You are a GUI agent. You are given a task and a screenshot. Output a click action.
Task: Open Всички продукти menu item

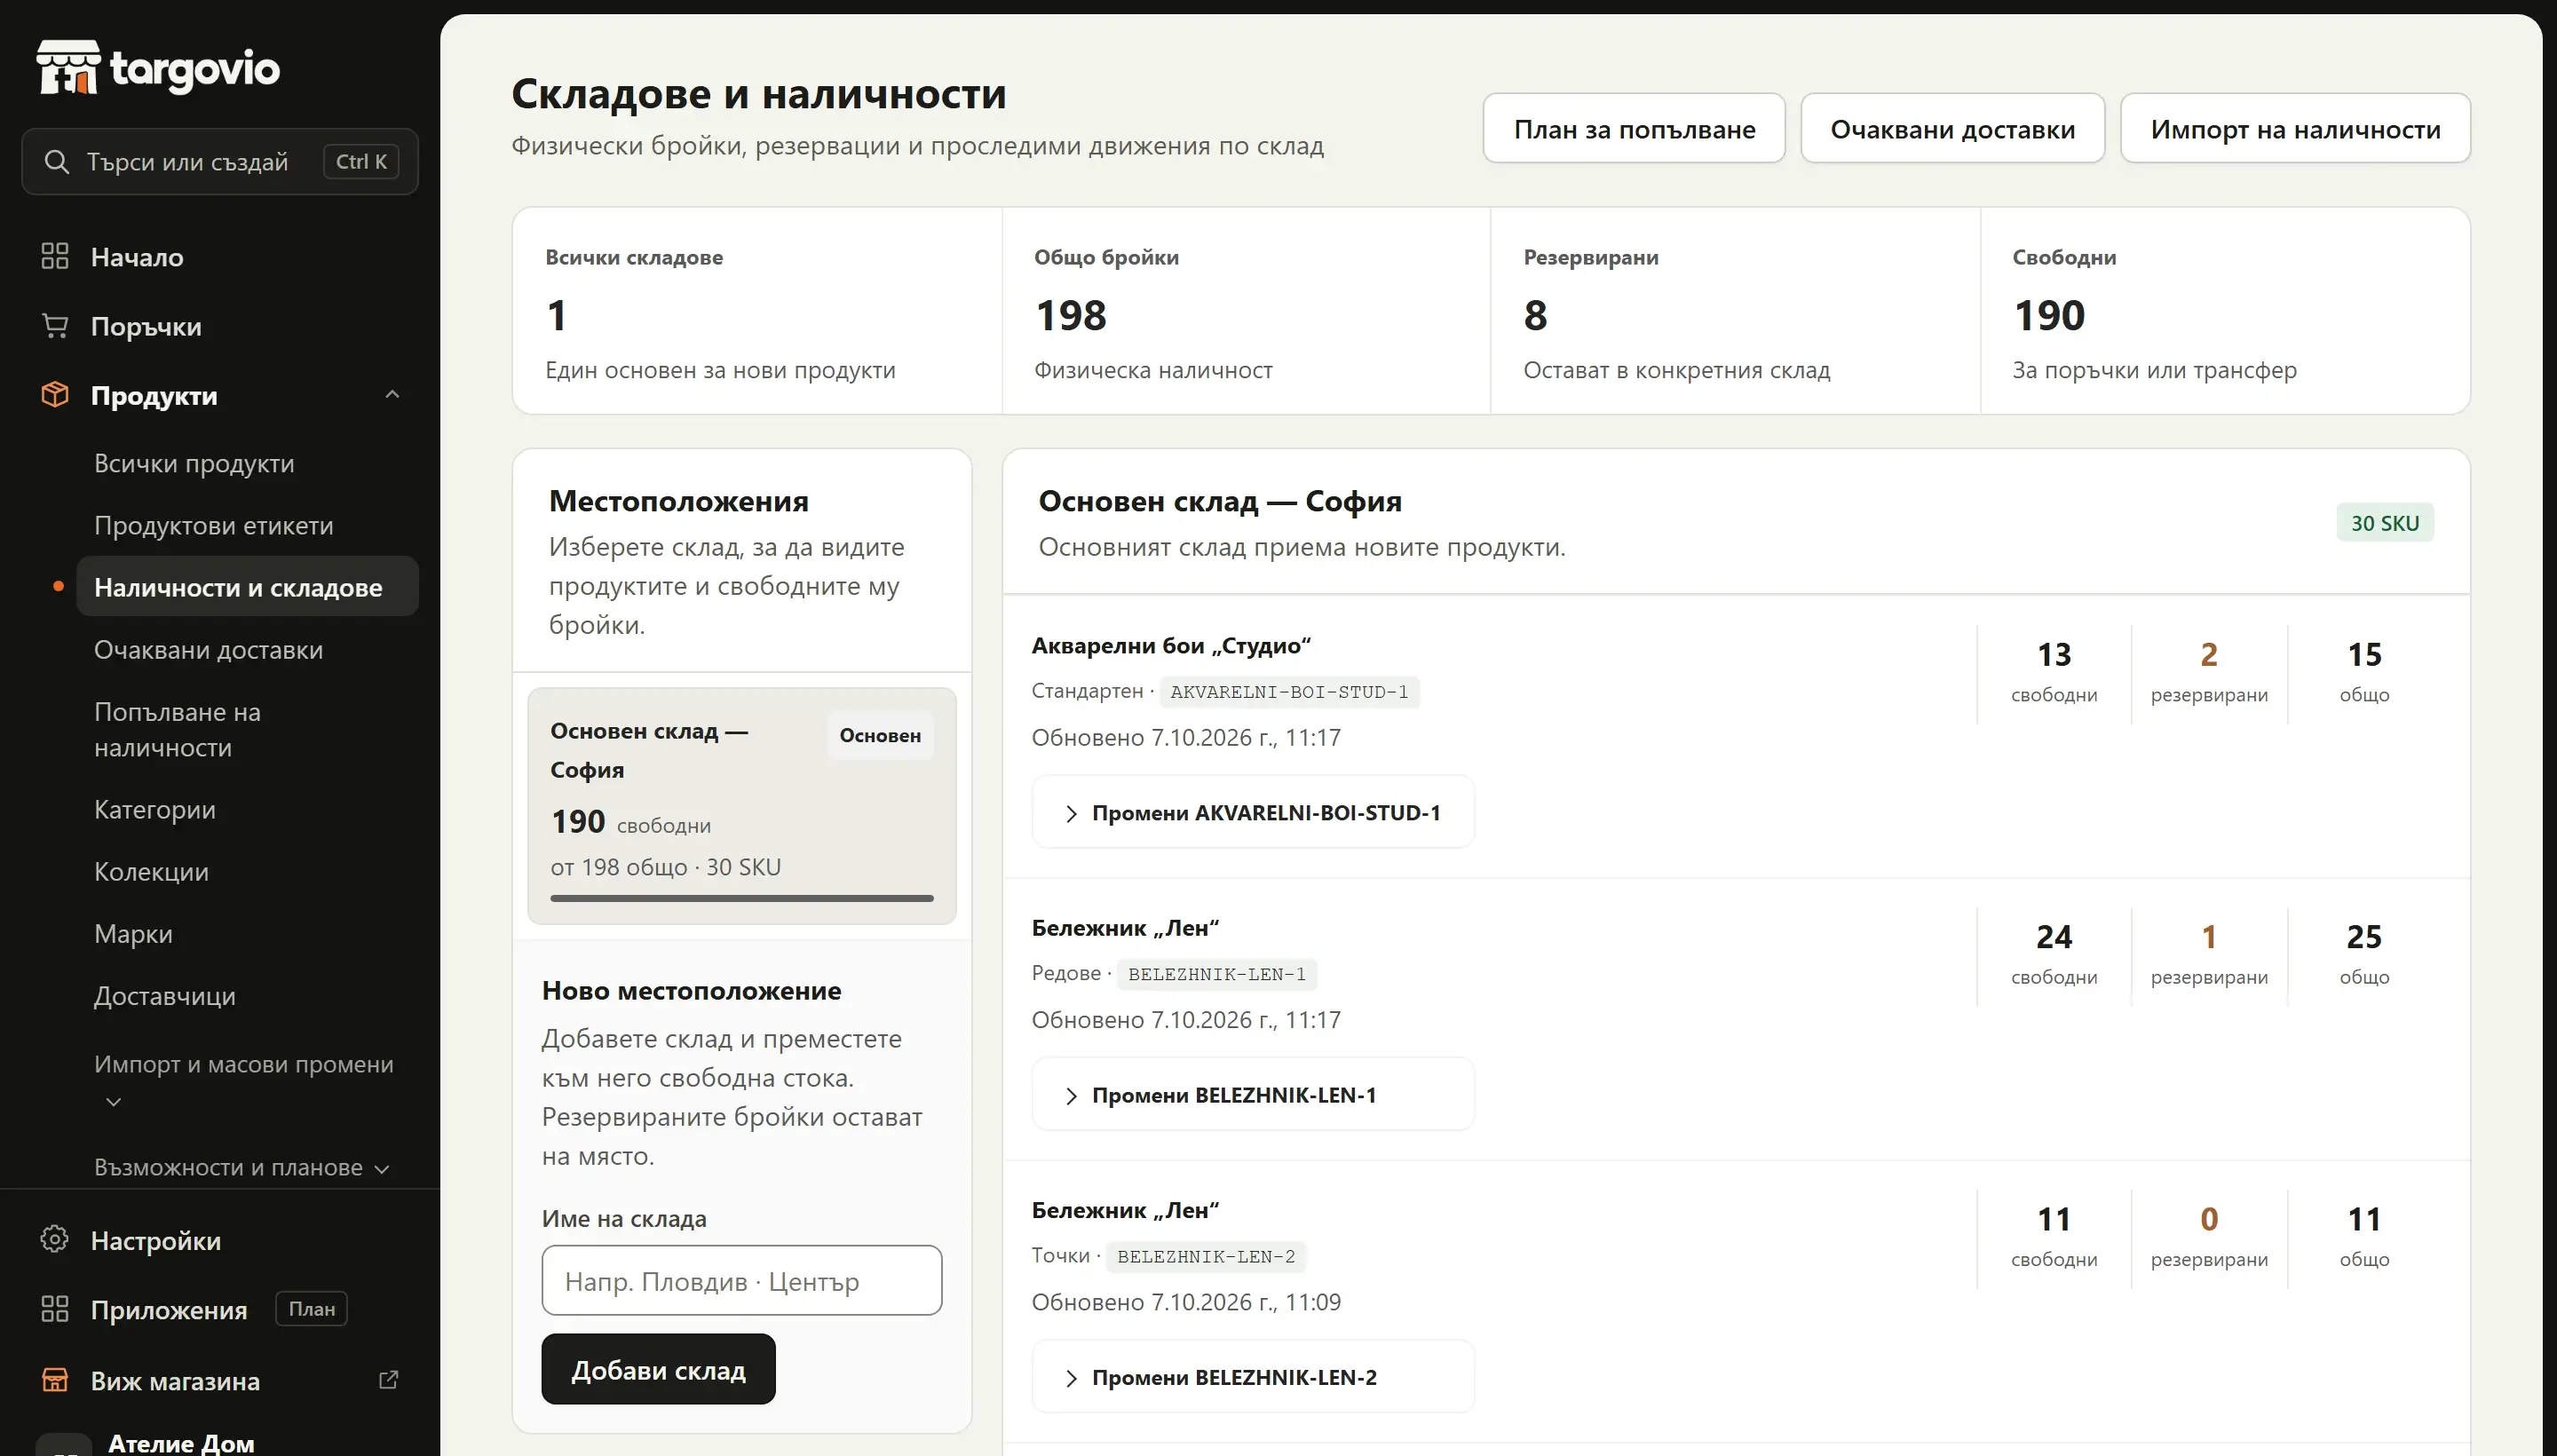194,463
